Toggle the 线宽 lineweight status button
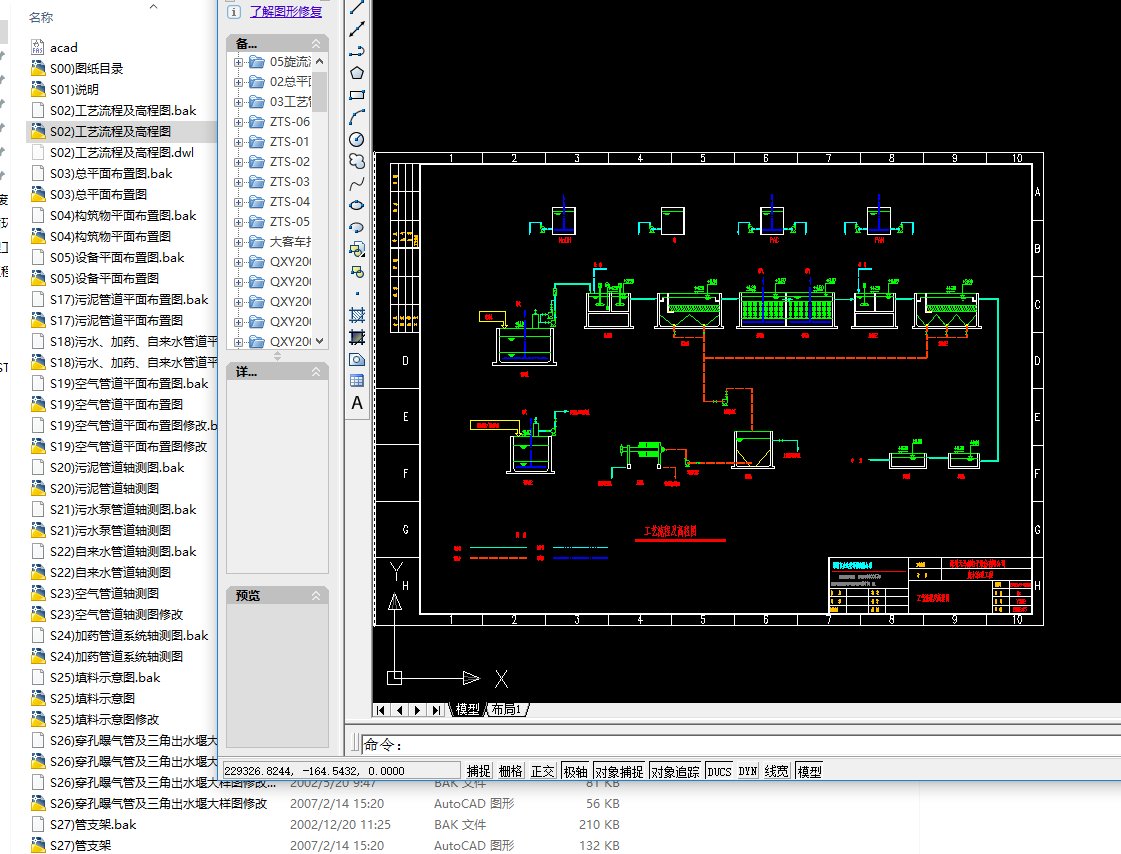1121x854 pixels. [776, 771]
